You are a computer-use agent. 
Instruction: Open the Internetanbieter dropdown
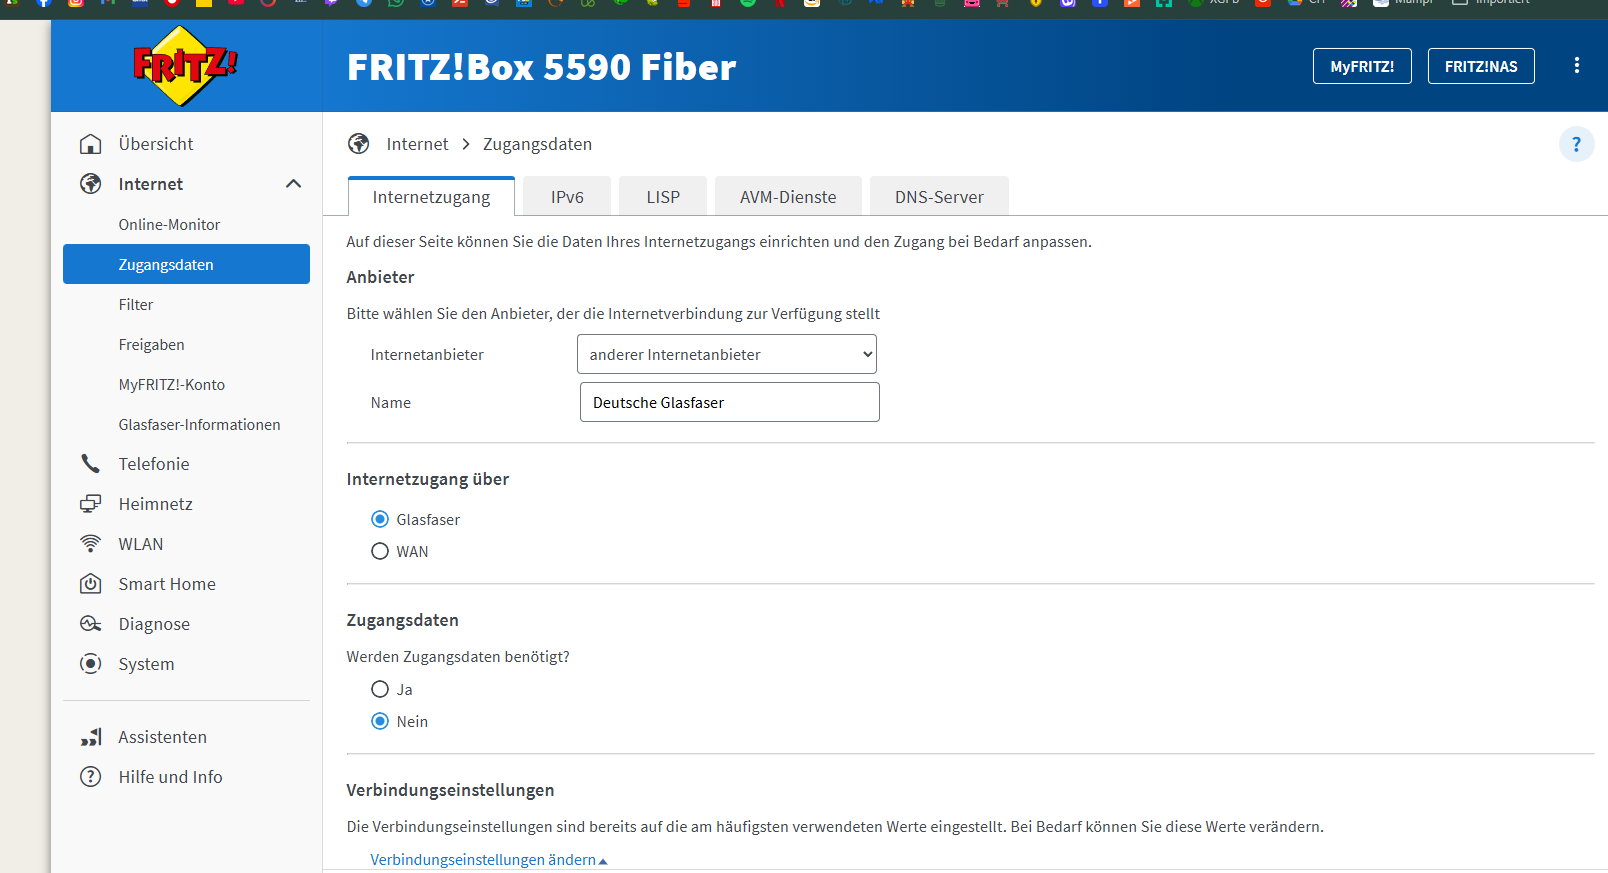[x=727, y=354]
